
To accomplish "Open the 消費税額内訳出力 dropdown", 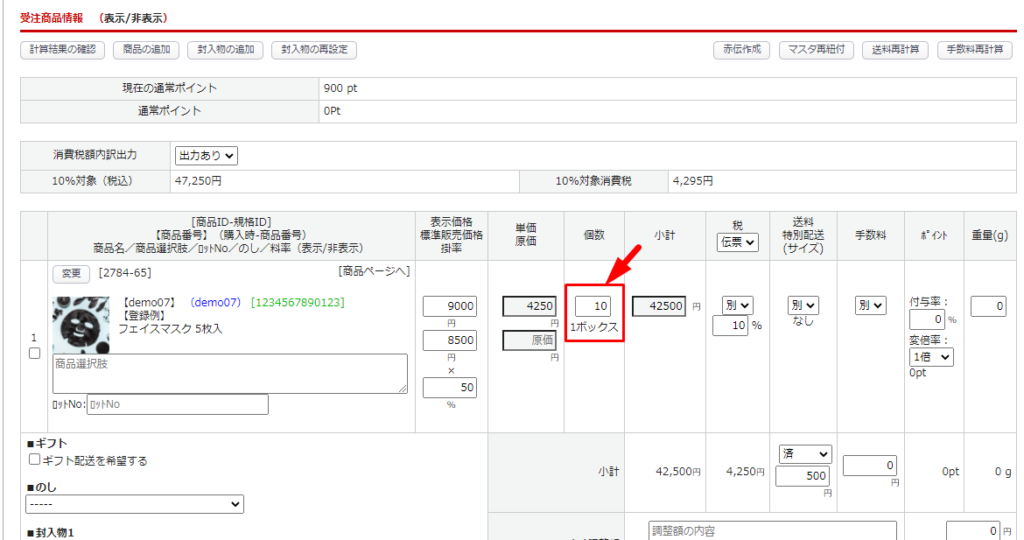I will click(206, 155).
